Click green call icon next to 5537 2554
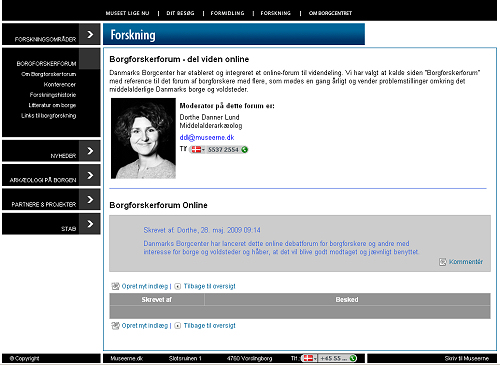The image size is (500, 365). pos(244,150)
